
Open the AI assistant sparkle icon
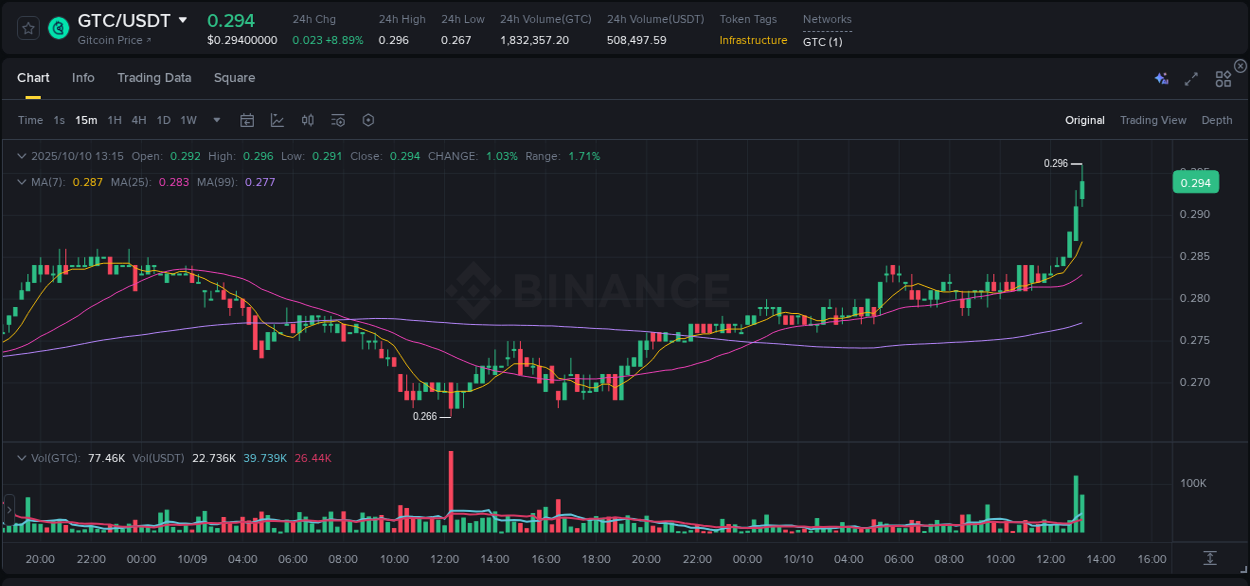click(1161, 78)
